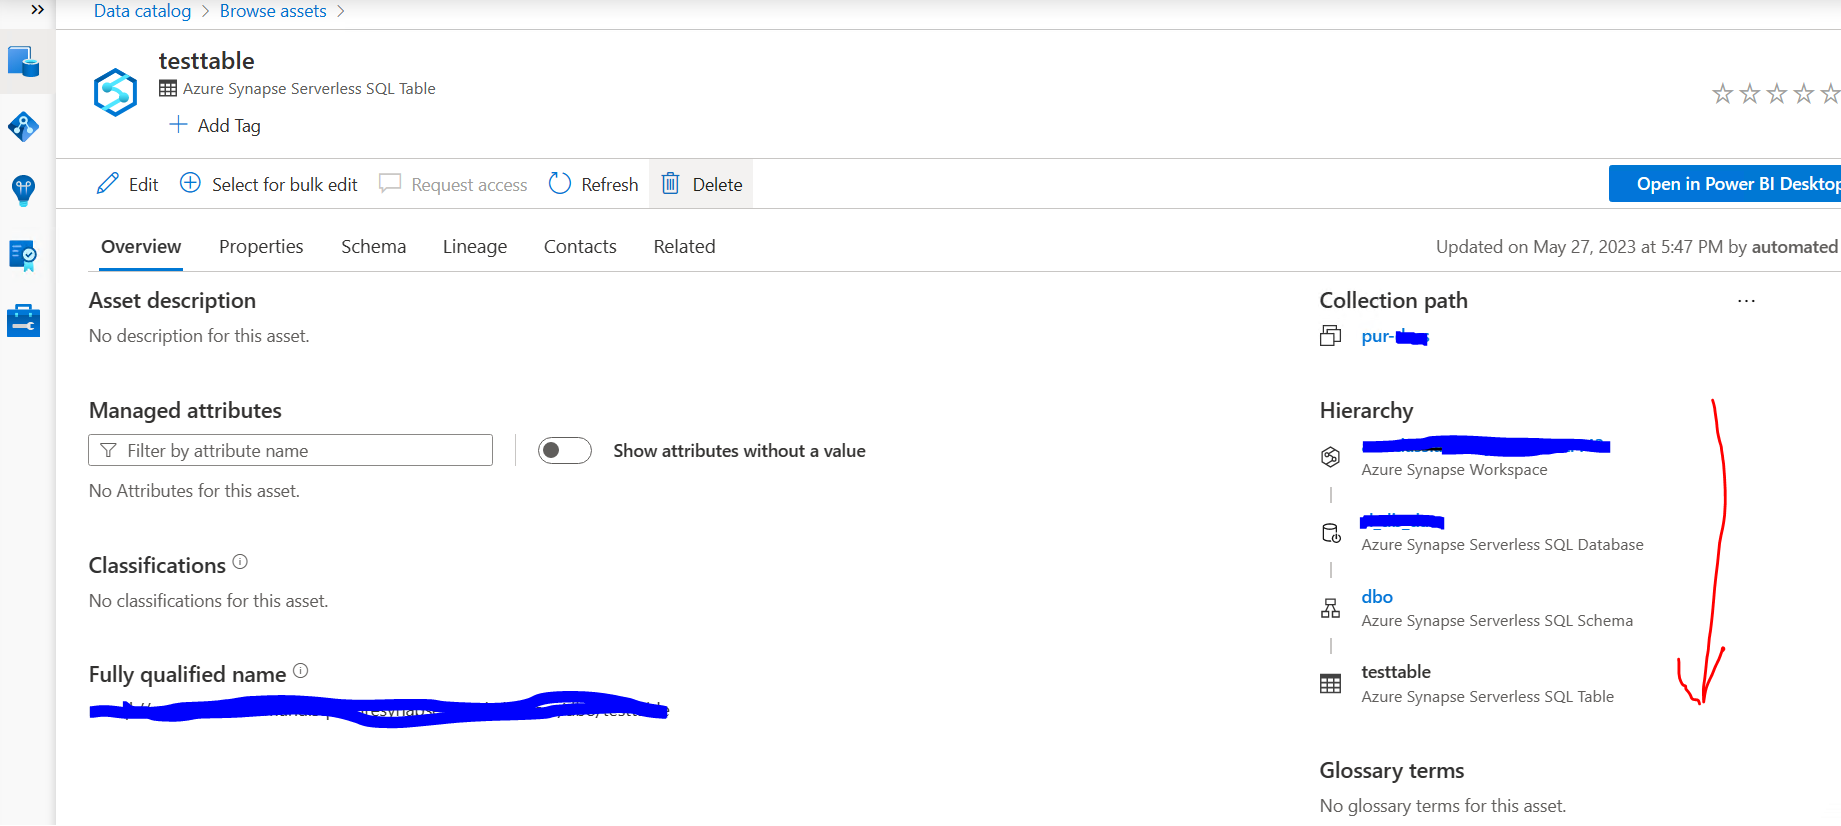Open the Management toolbox sidebar icon
Viewport: 1841px width, 826px height.
[23, 321]
